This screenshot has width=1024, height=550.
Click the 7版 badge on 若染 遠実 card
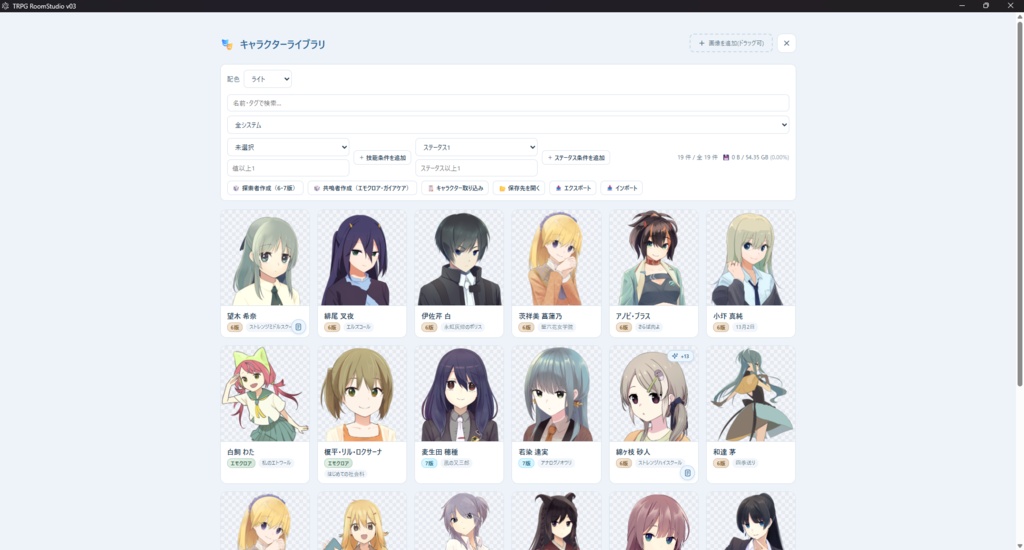(x=526, y=463)
